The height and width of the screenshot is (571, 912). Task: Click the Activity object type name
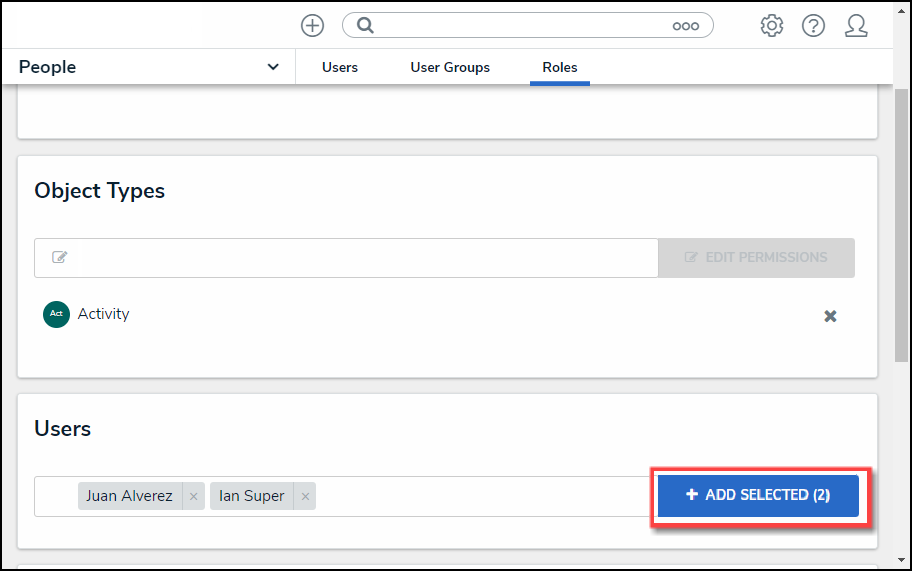103,314
